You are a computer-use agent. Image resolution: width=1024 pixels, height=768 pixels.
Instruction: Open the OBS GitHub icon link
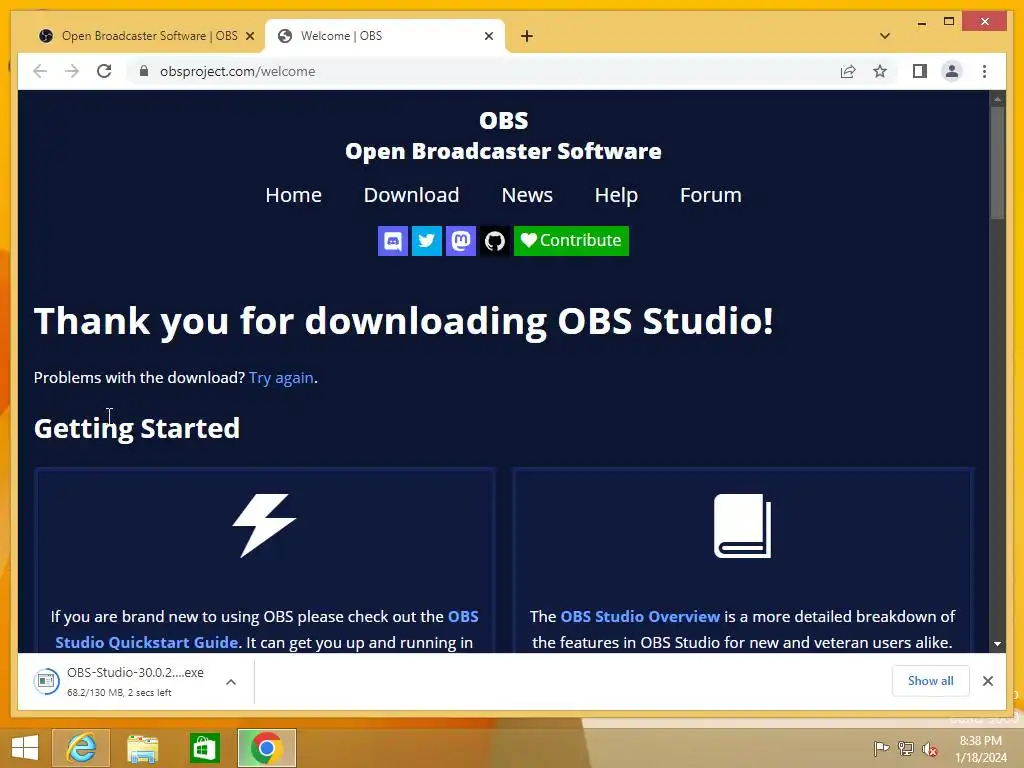[x=494, y=241]
